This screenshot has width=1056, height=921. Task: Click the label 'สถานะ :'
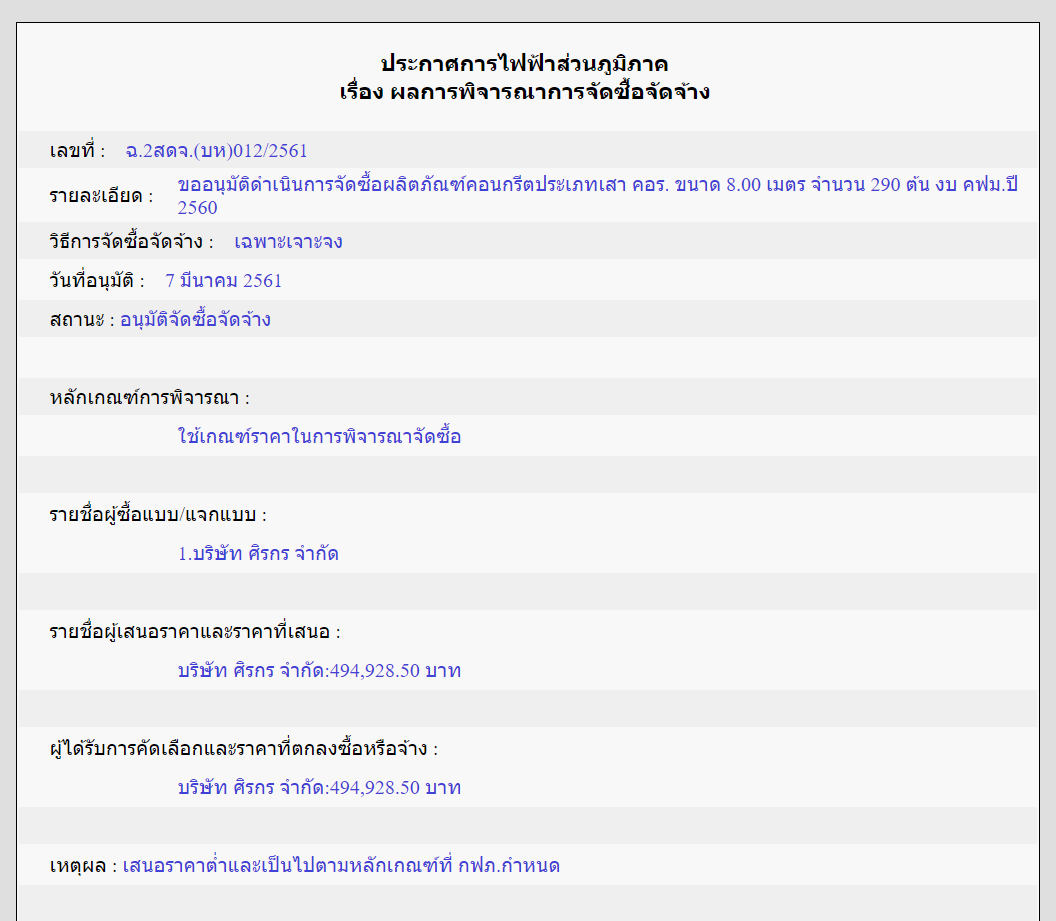(82, 319)
